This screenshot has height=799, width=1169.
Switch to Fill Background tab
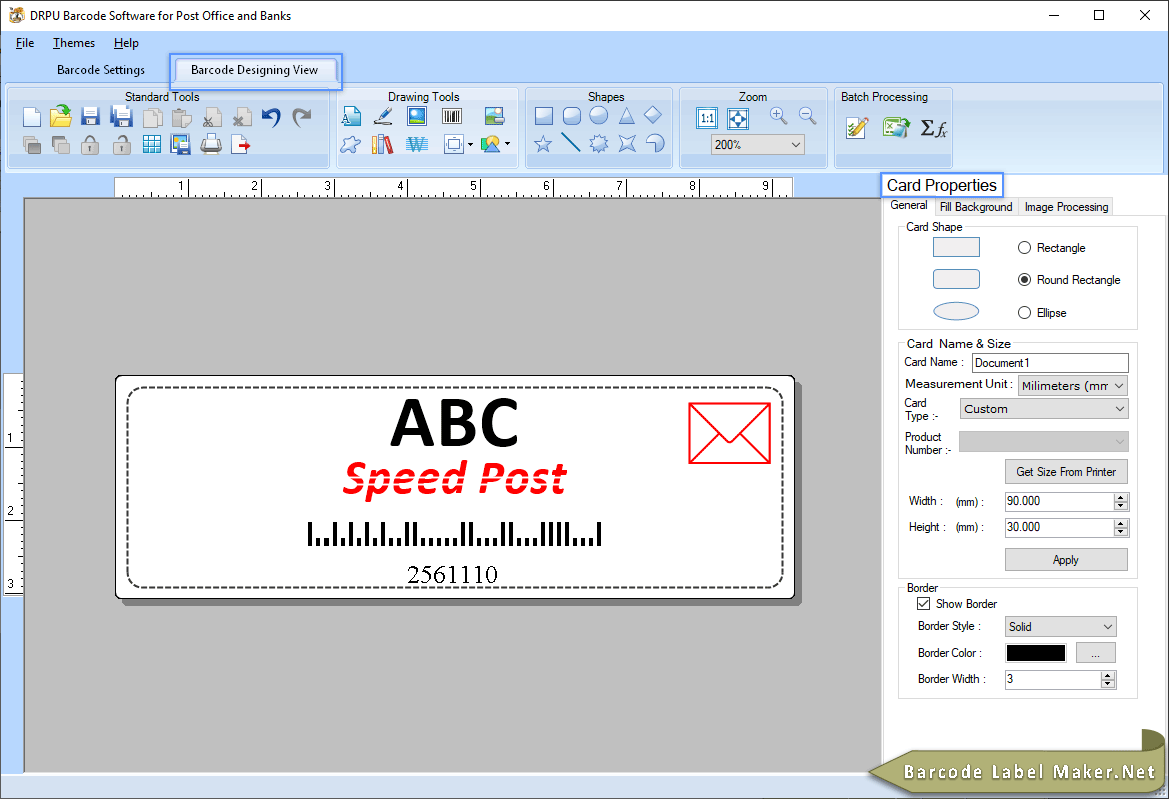click(976, 207)
